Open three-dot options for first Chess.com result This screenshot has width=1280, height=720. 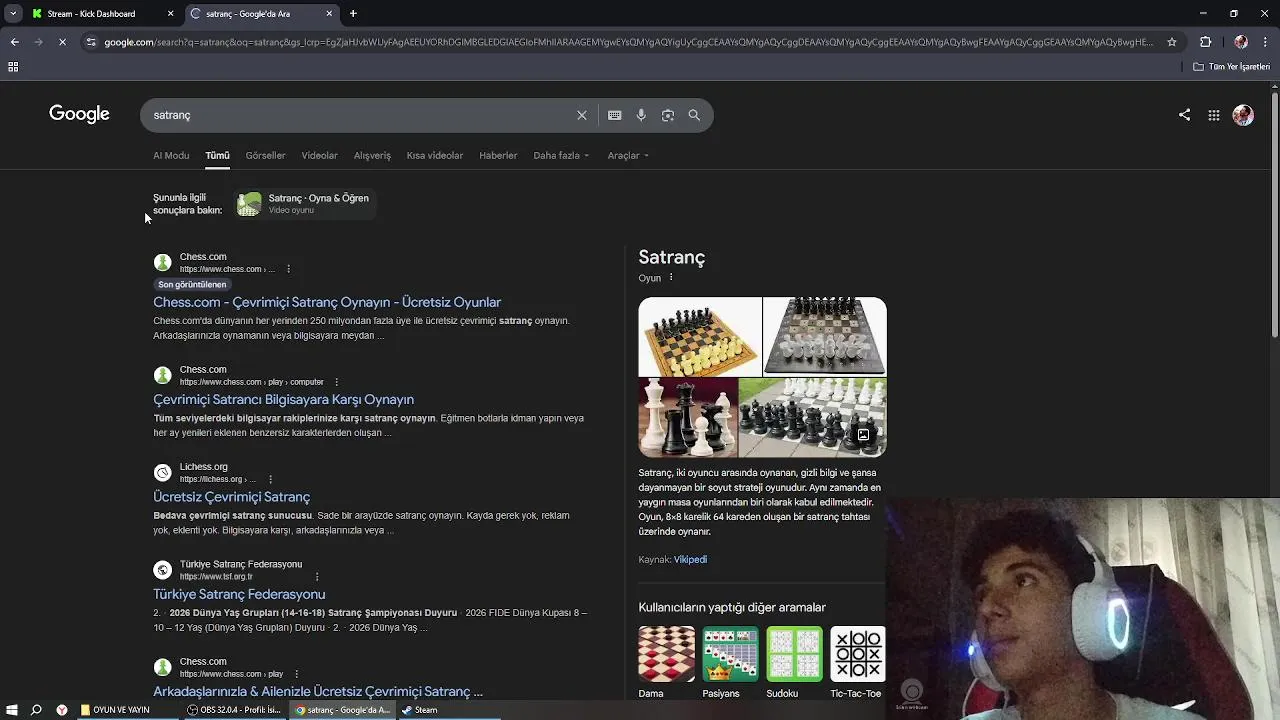[288, 269]
